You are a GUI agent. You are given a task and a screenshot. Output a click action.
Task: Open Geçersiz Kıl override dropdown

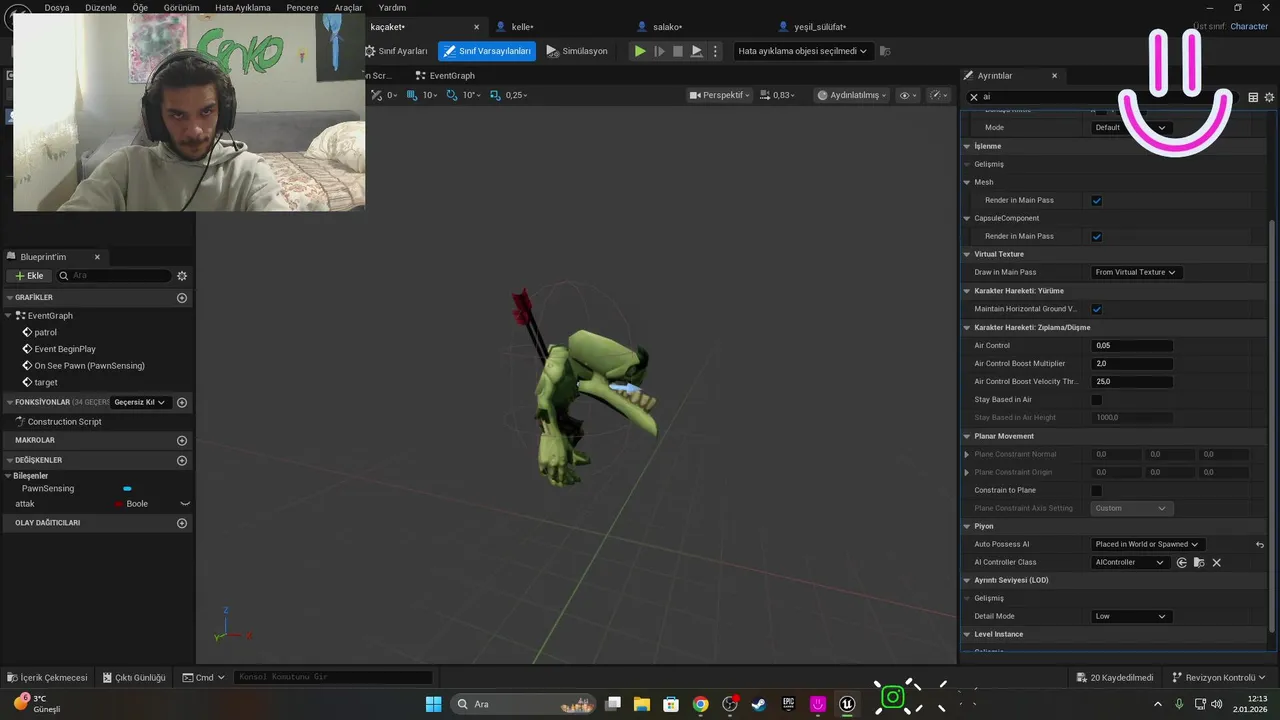[140, 402]
